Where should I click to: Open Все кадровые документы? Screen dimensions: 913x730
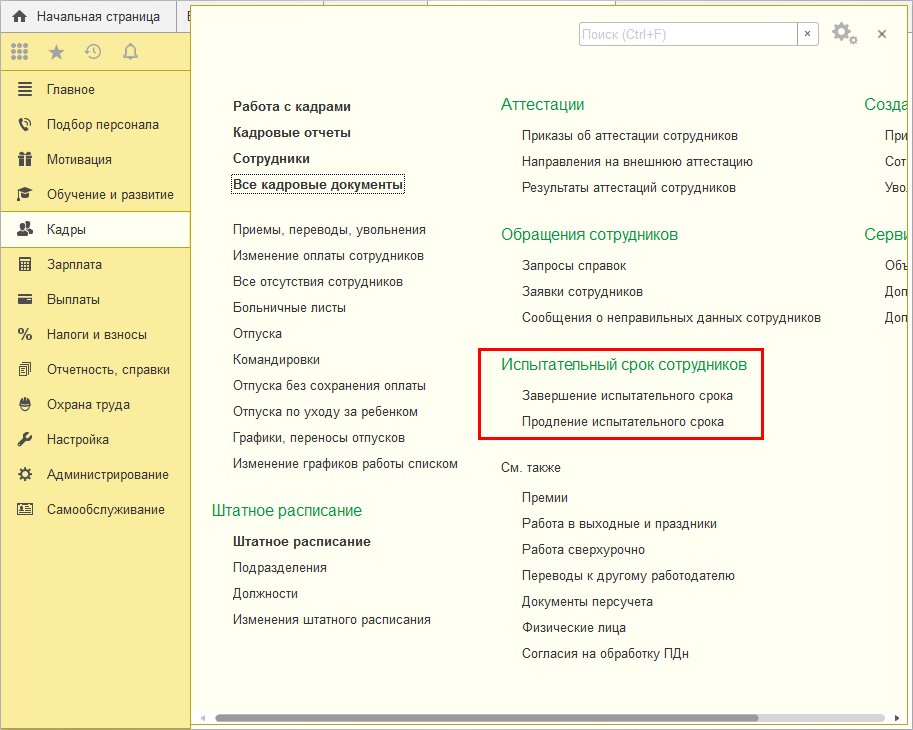318,185
